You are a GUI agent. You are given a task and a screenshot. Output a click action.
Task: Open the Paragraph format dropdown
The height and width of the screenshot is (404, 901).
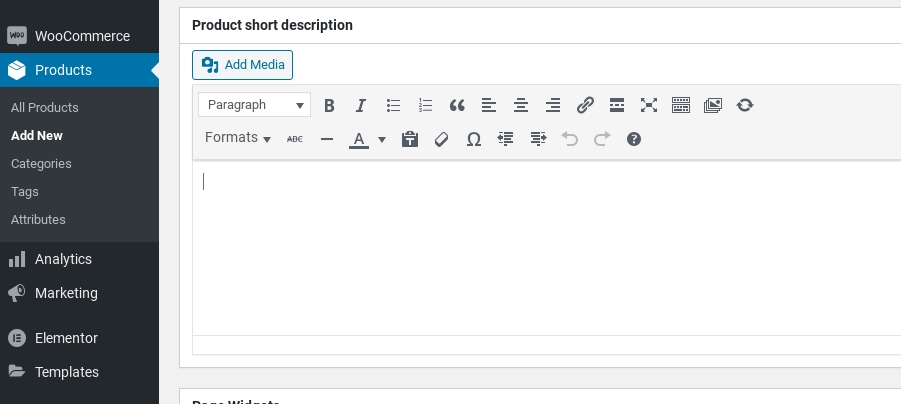click(x=254, y=105)
